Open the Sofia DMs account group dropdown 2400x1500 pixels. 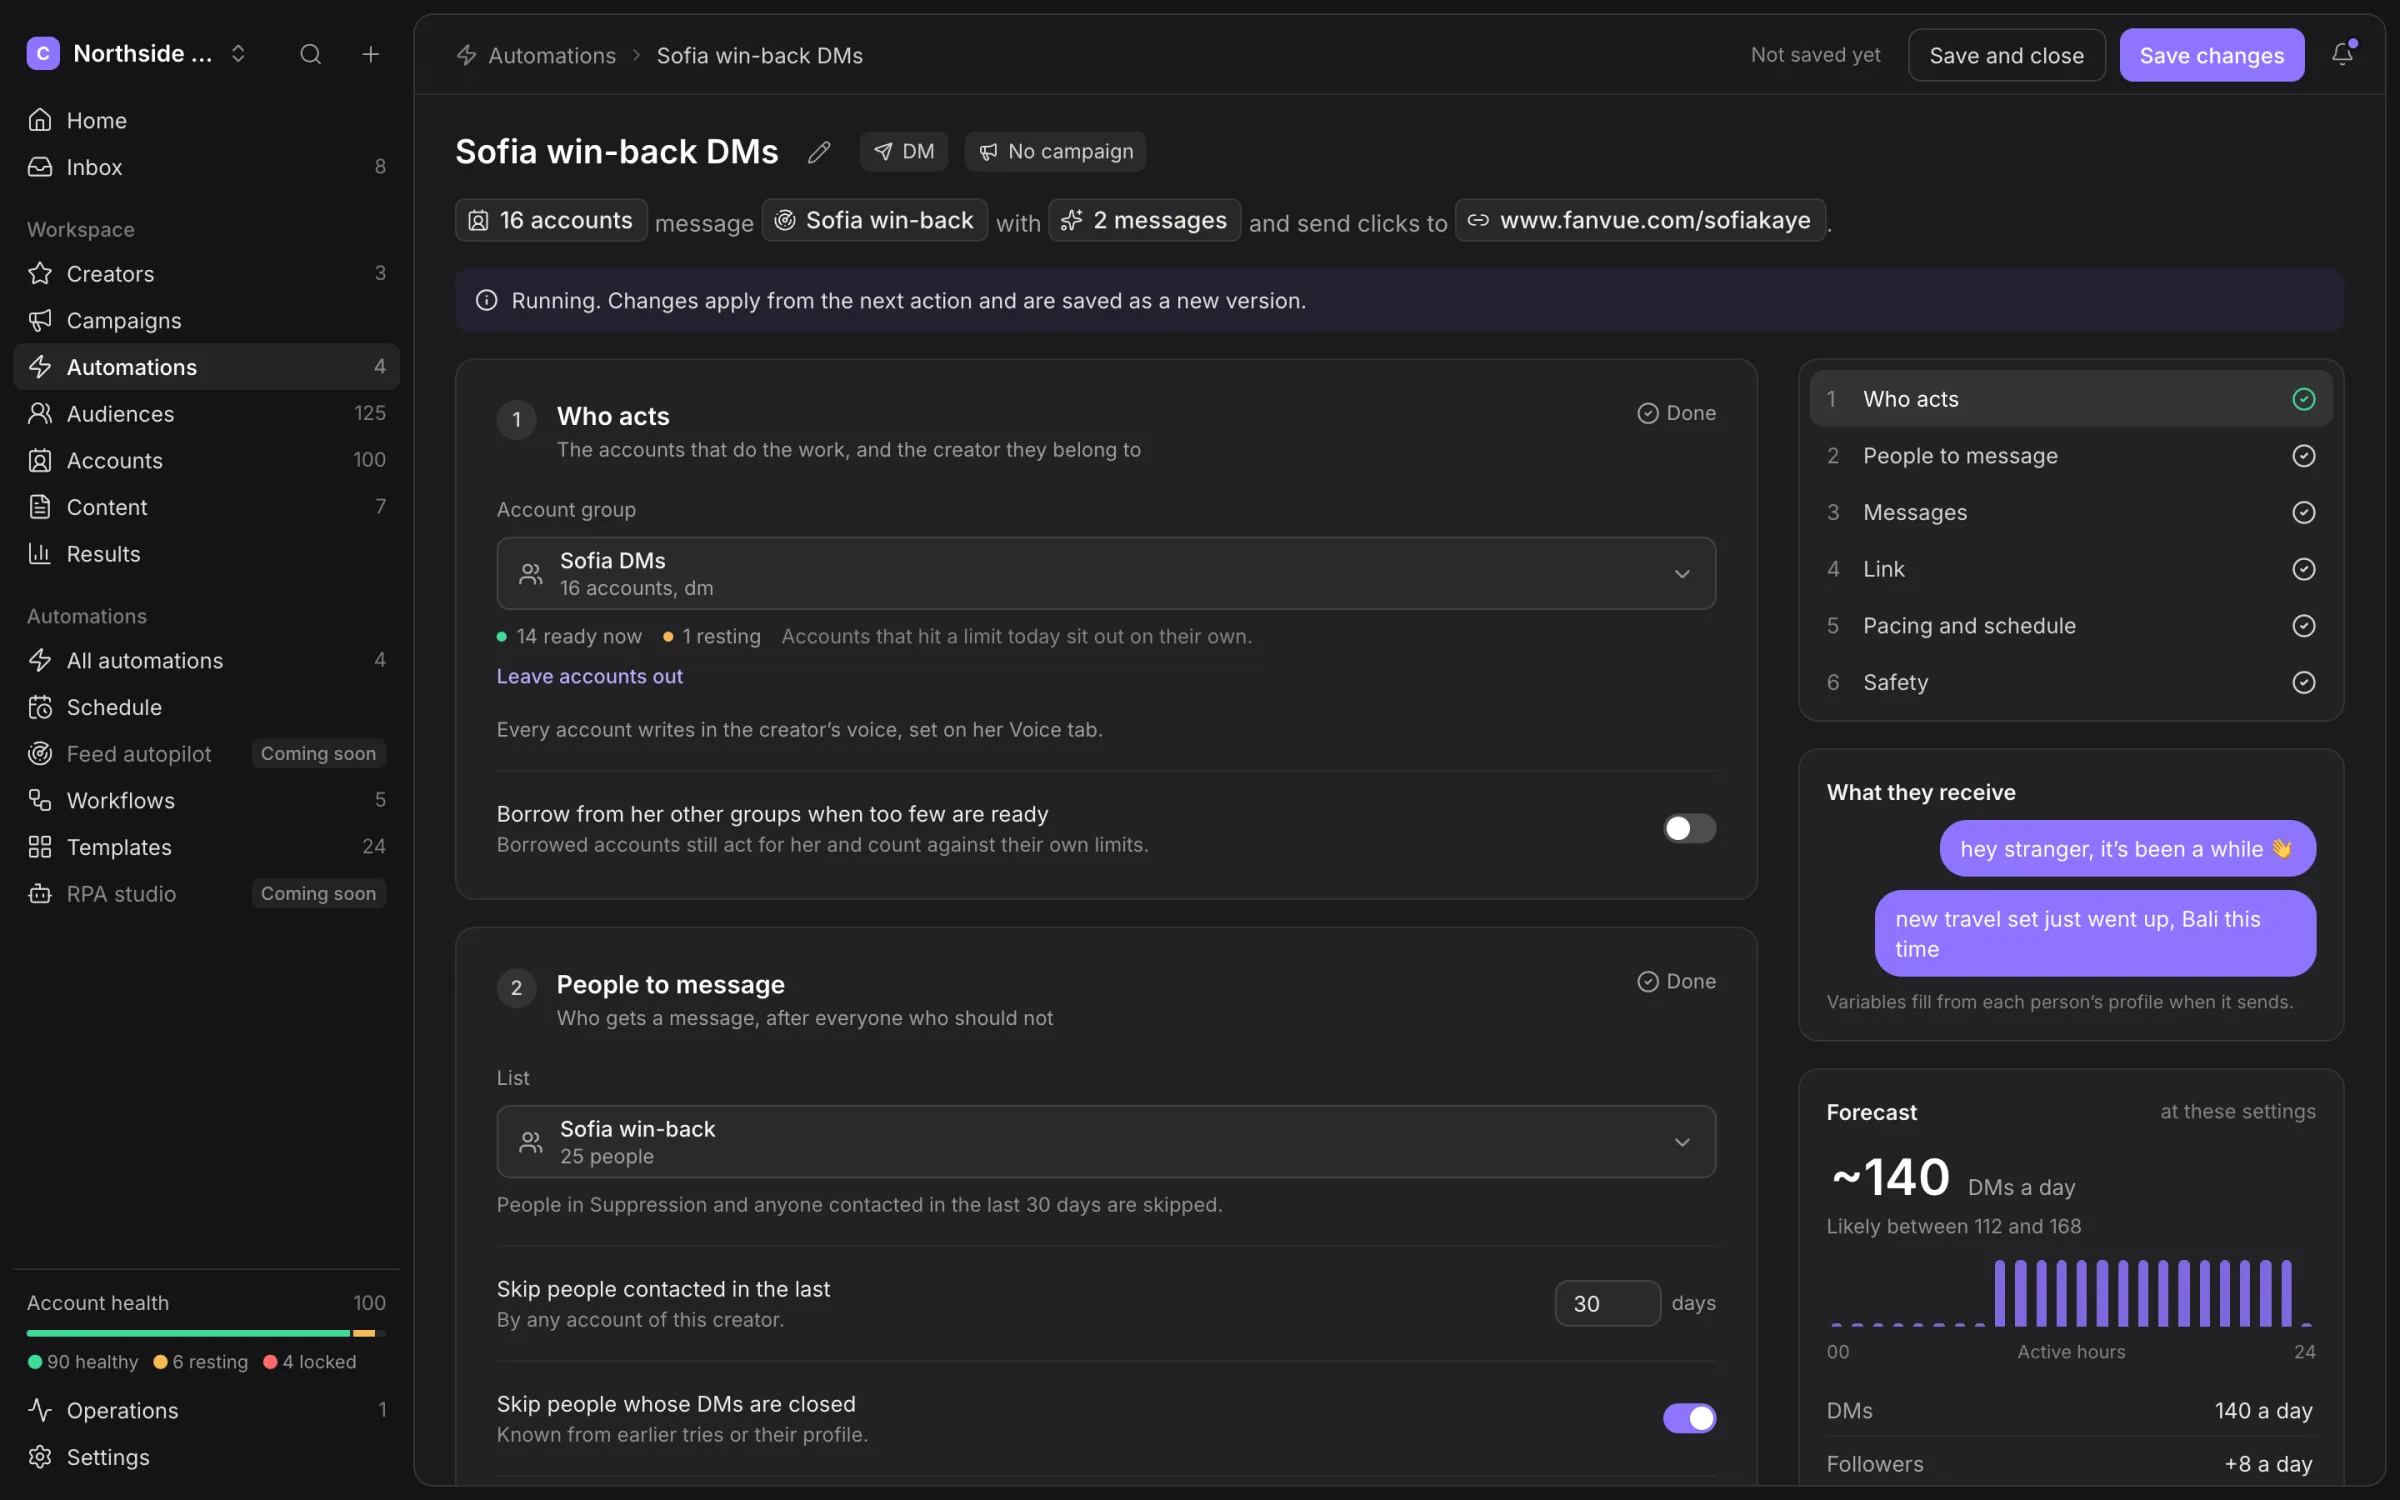[1106, 573]
